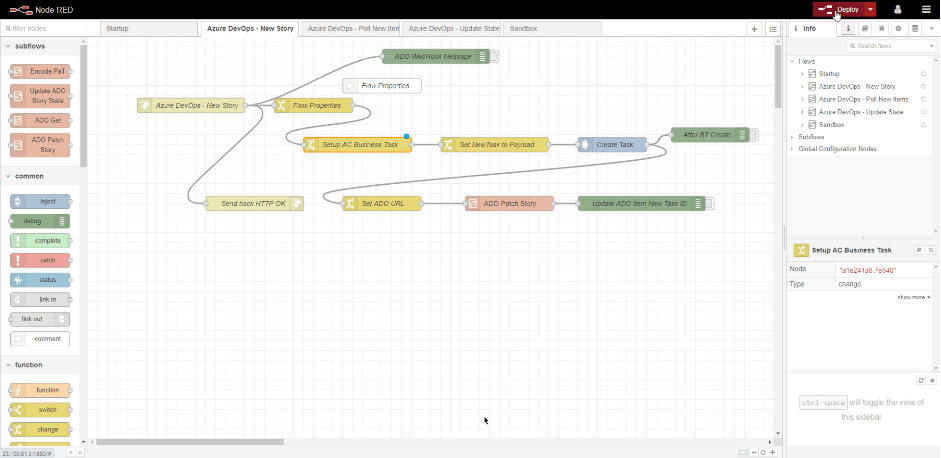941x458 pixels.
Task: Collapse the common palette category
Action: (x=40, y=176)
